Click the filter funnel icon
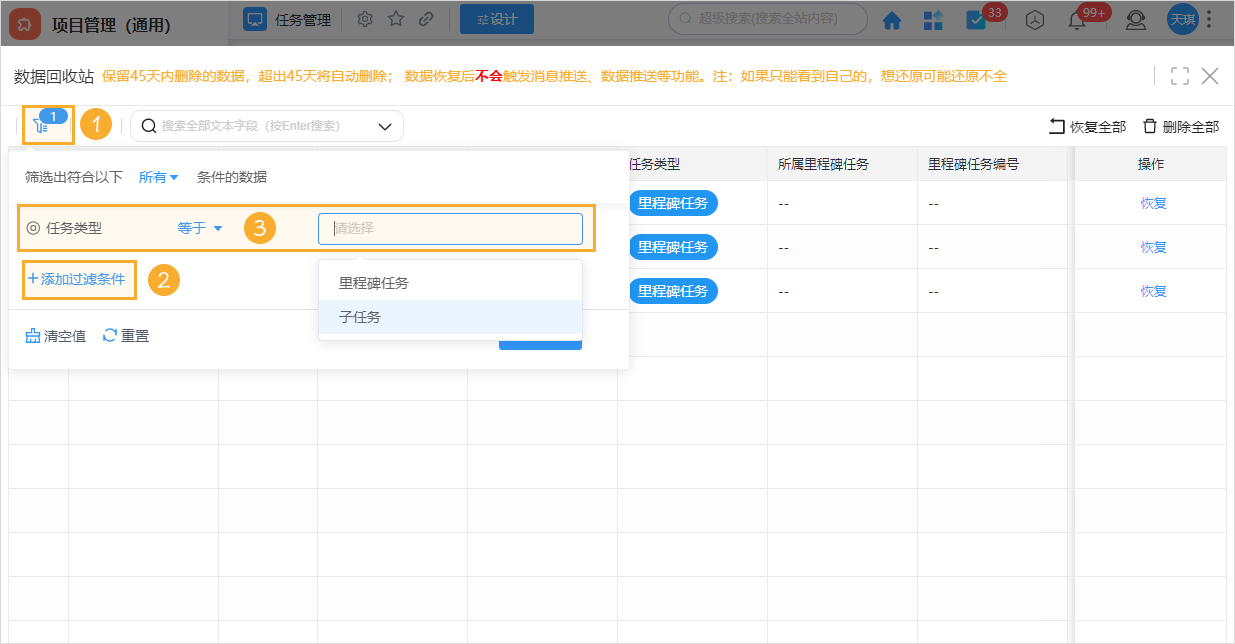 (x=41, y=126)
